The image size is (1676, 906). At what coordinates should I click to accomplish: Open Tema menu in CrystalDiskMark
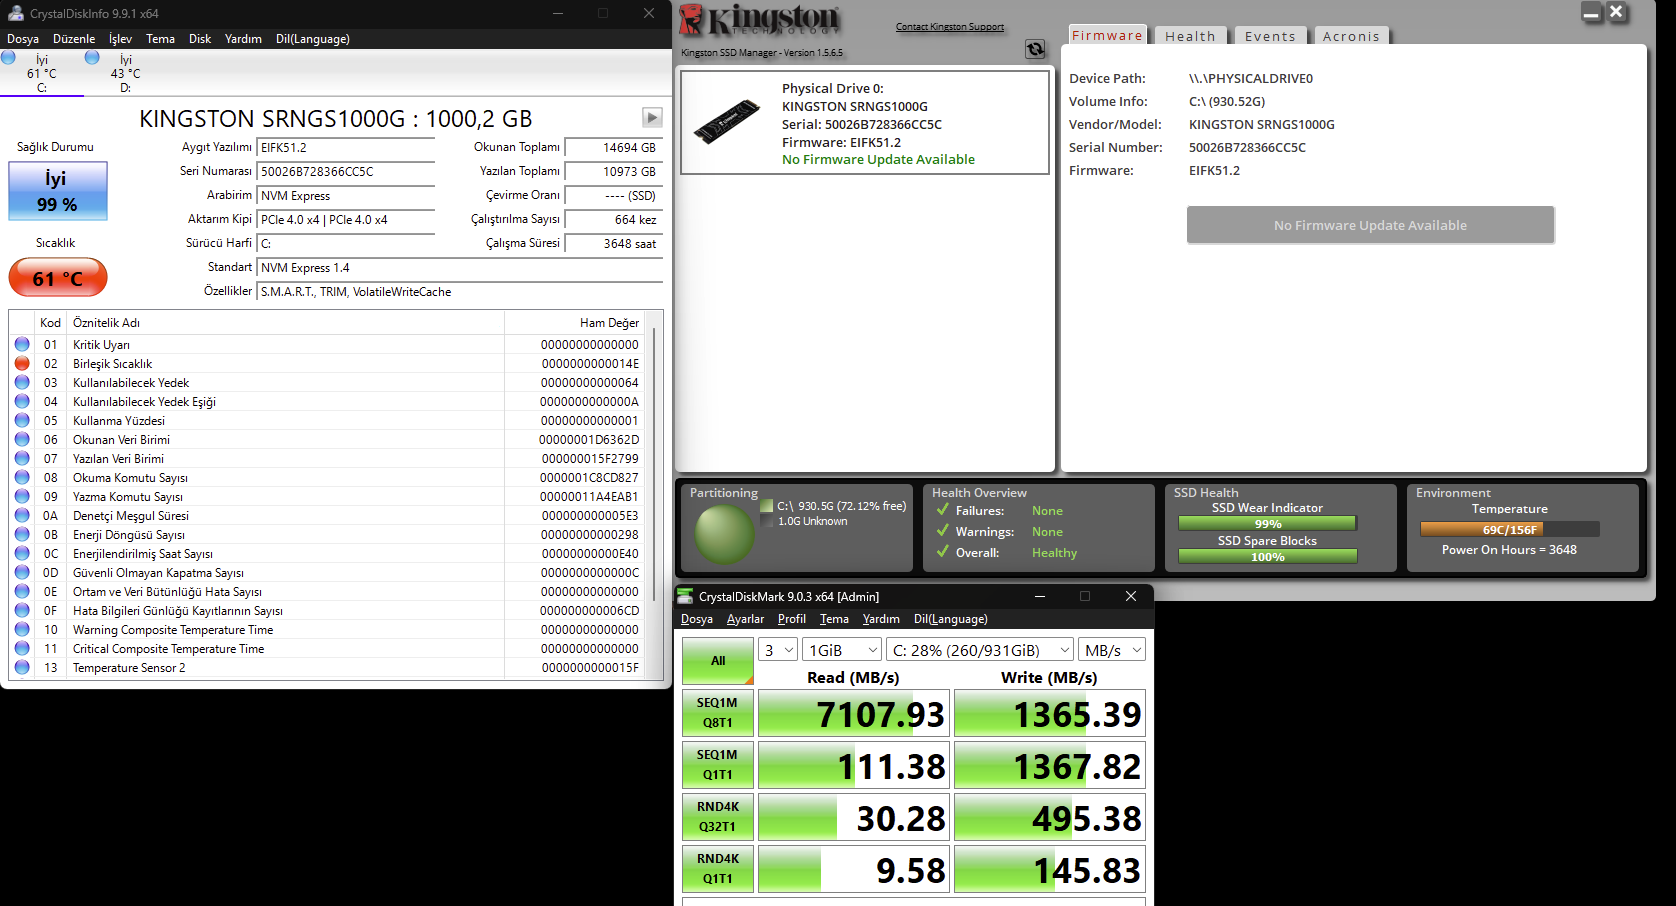click(x=834, y=619)
